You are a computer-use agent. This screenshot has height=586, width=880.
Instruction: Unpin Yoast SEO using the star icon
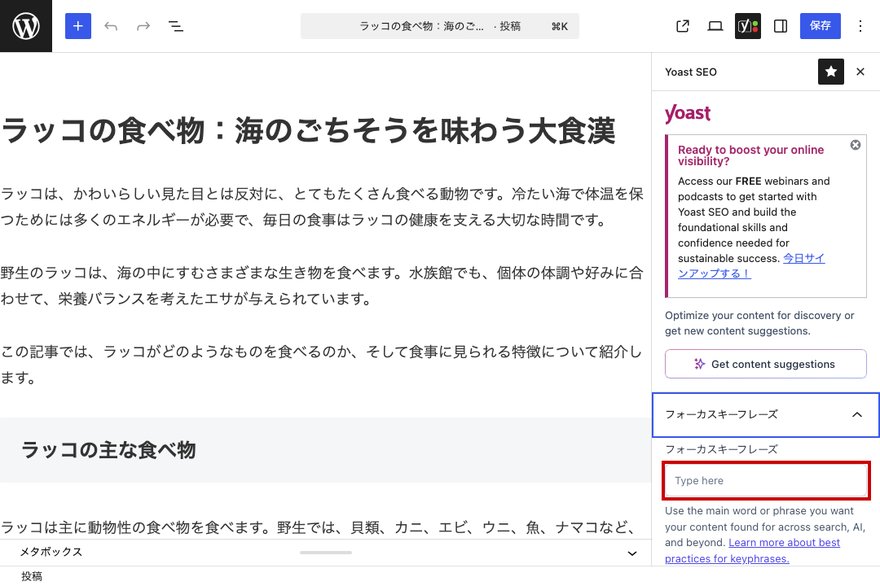831,72
